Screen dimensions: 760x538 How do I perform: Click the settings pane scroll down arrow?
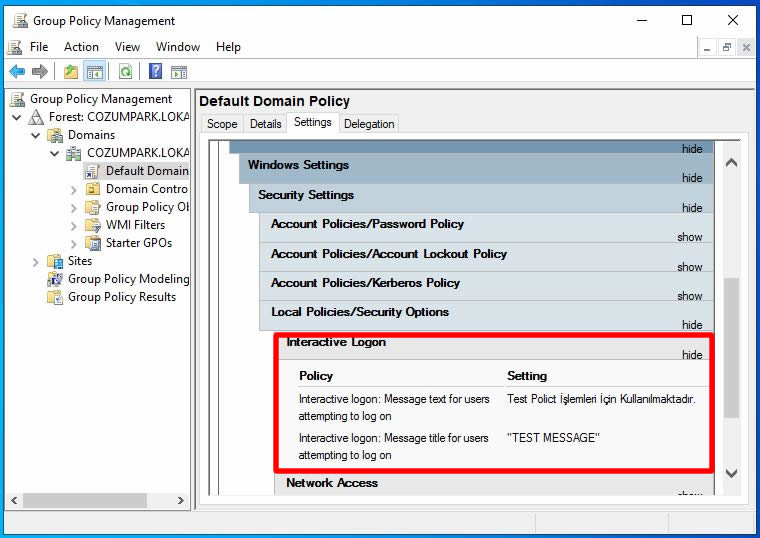[730, 473]
